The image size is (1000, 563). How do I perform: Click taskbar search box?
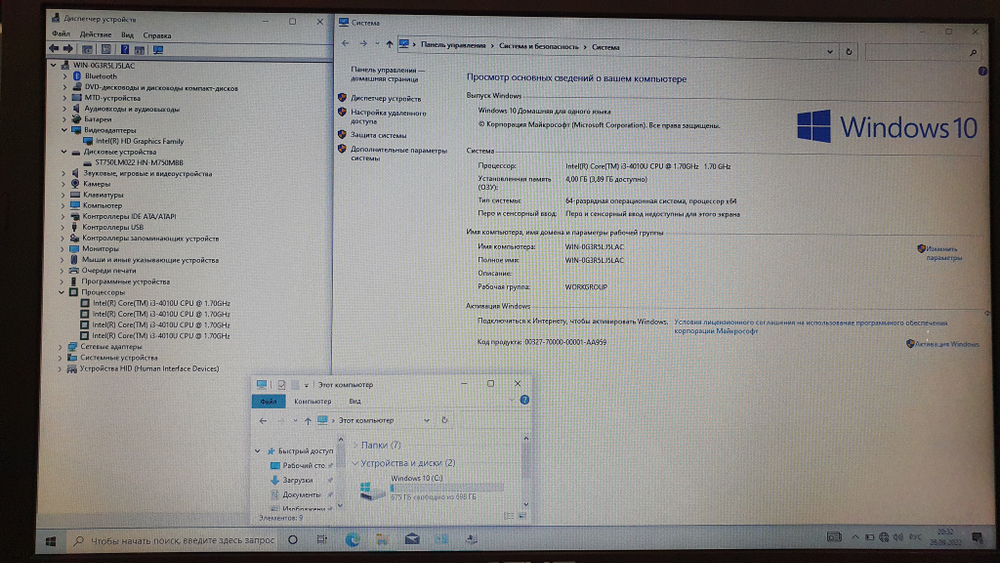coord(173,540)
